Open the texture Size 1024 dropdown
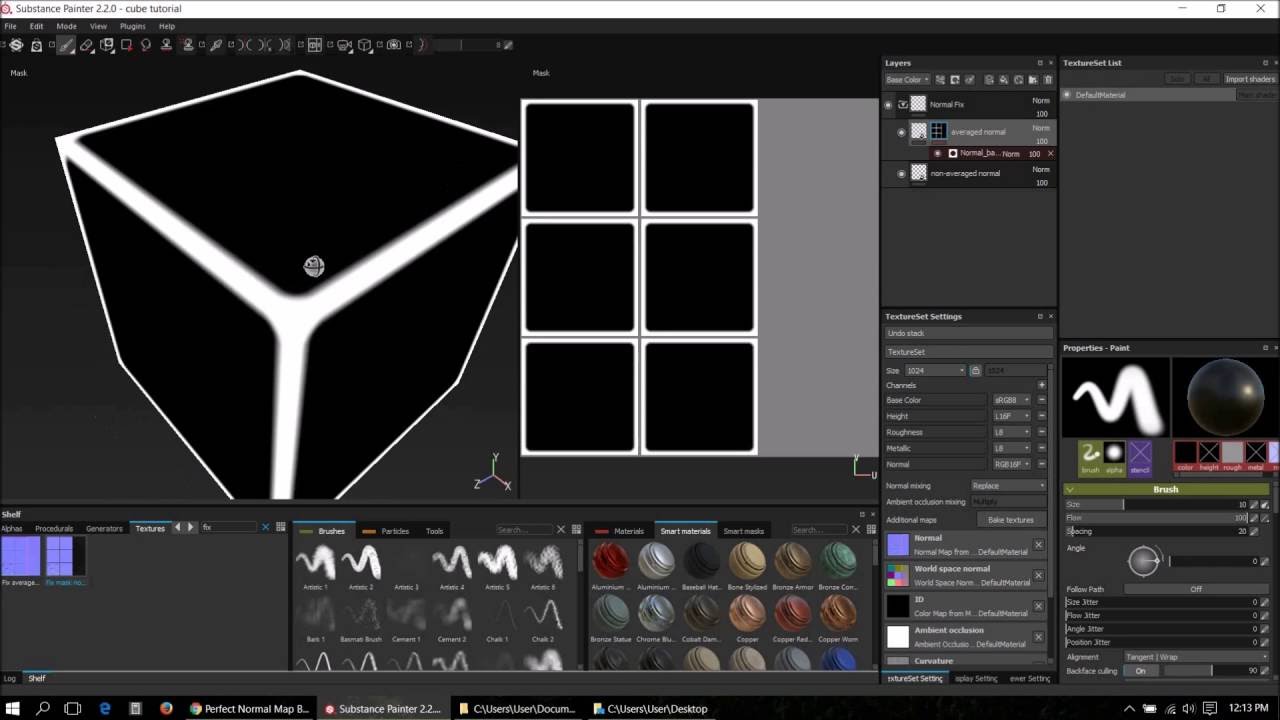 click(935, 370)
